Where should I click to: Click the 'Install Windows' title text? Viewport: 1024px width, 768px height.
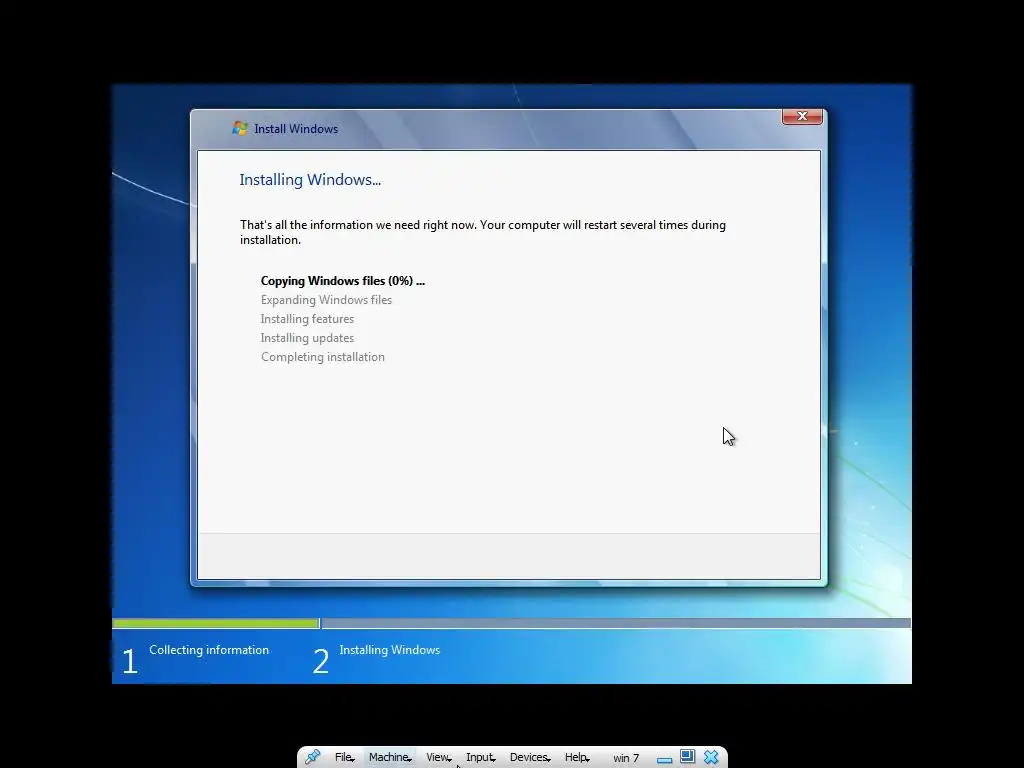coord(296,129)
